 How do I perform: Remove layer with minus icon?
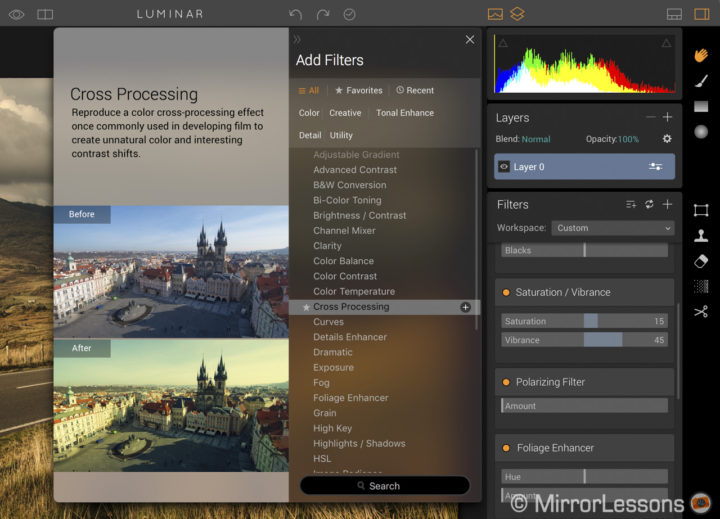coord(650,117)
